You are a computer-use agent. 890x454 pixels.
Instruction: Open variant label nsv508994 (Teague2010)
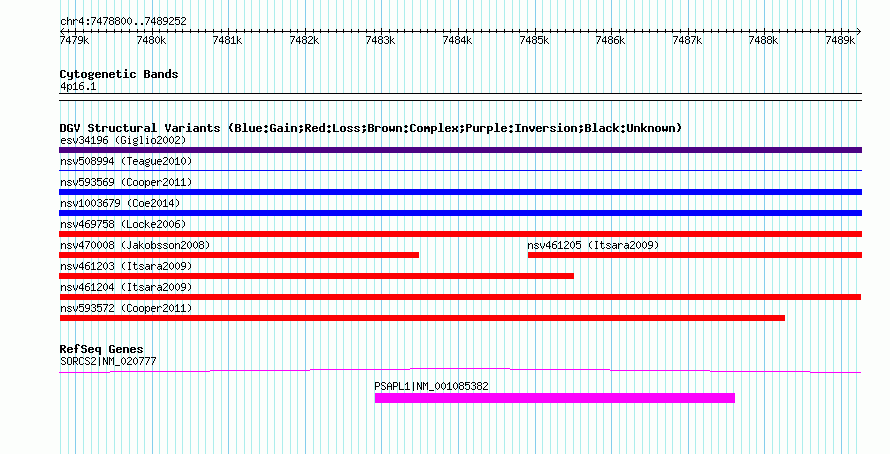point(126,161)
